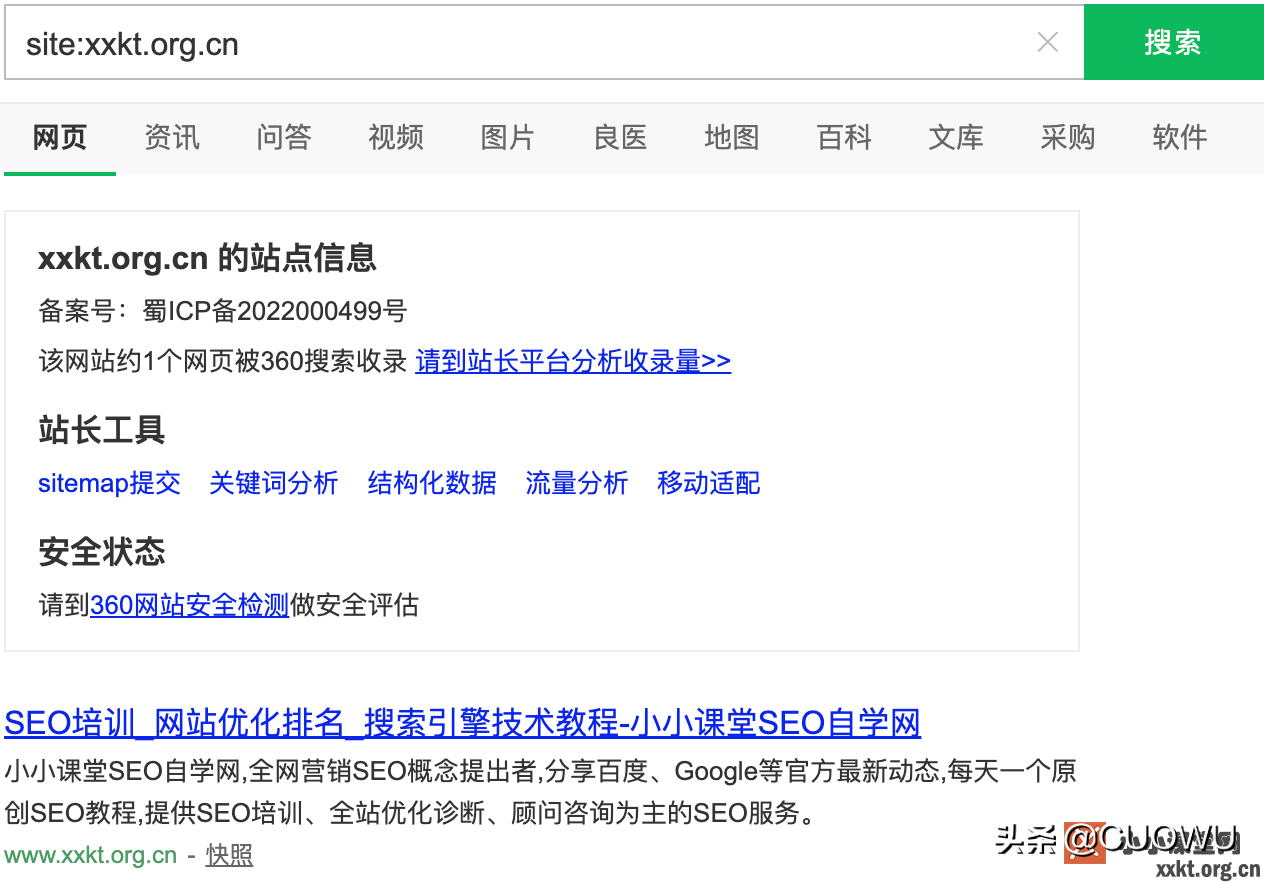Switch to the 视频 tab
This screenshot has width=1264, height=882.
click(396, 137)
